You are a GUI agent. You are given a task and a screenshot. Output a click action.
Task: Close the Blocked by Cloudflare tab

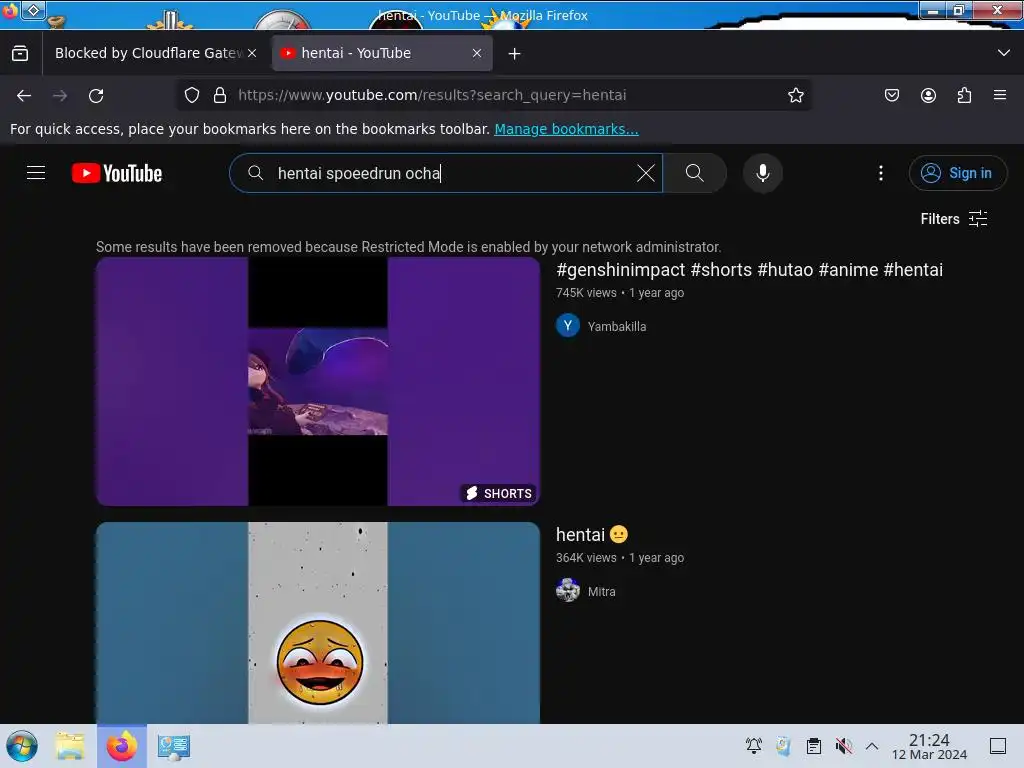pyautogui.click(x=252, y=54)
